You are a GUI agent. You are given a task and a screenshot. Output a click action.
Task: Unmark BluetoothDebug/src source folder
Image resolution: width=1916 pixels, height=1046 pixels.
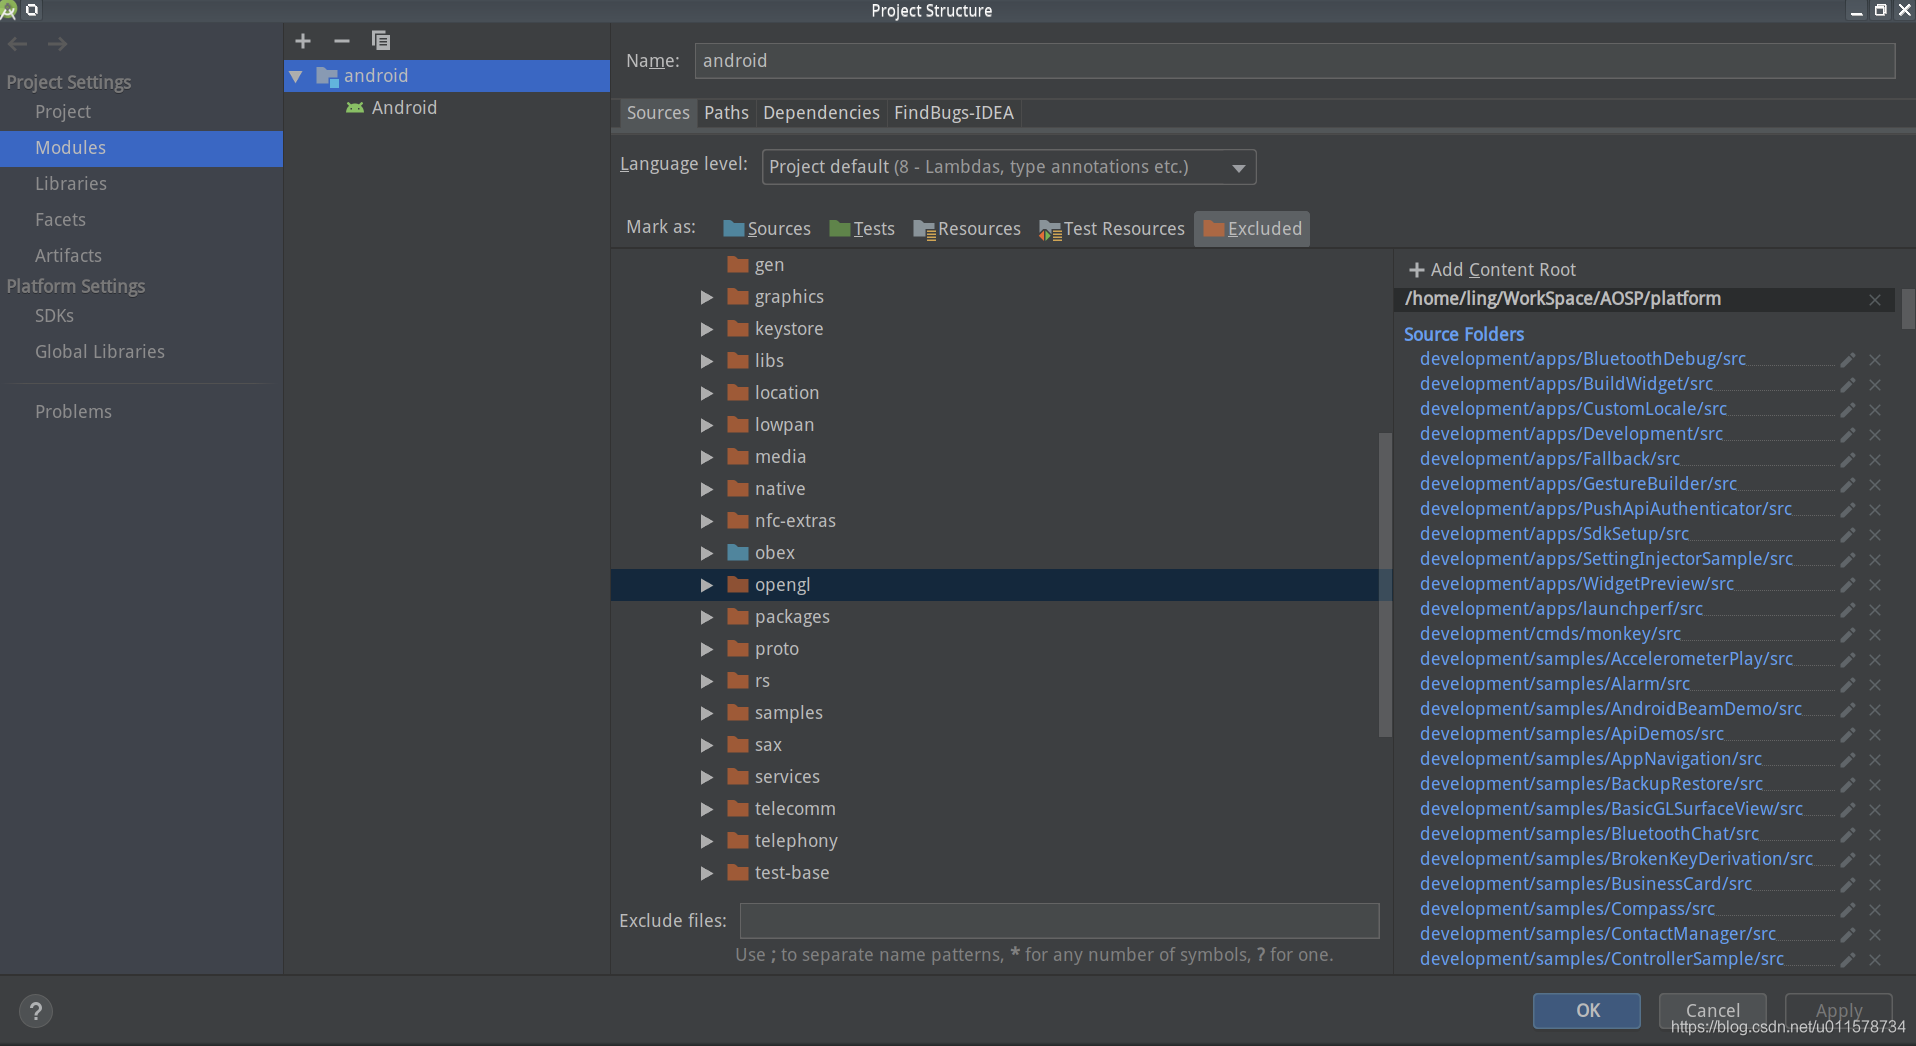coord(1875,360)
